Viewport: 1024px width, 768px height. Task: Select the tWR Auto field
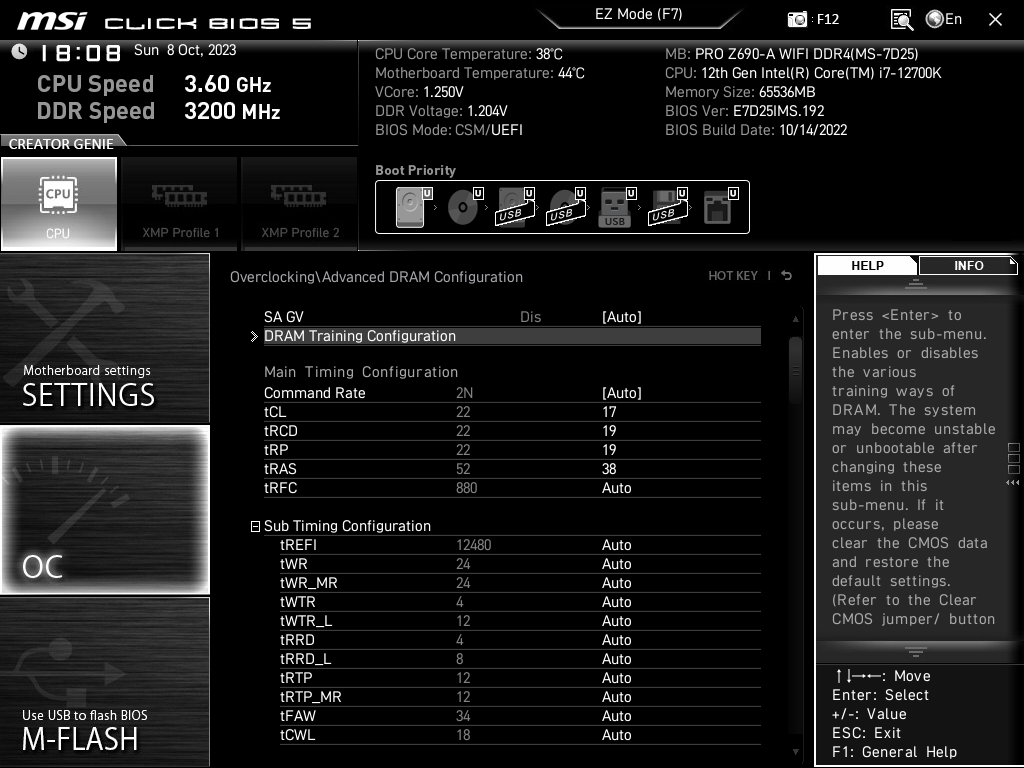coord(616,564)
